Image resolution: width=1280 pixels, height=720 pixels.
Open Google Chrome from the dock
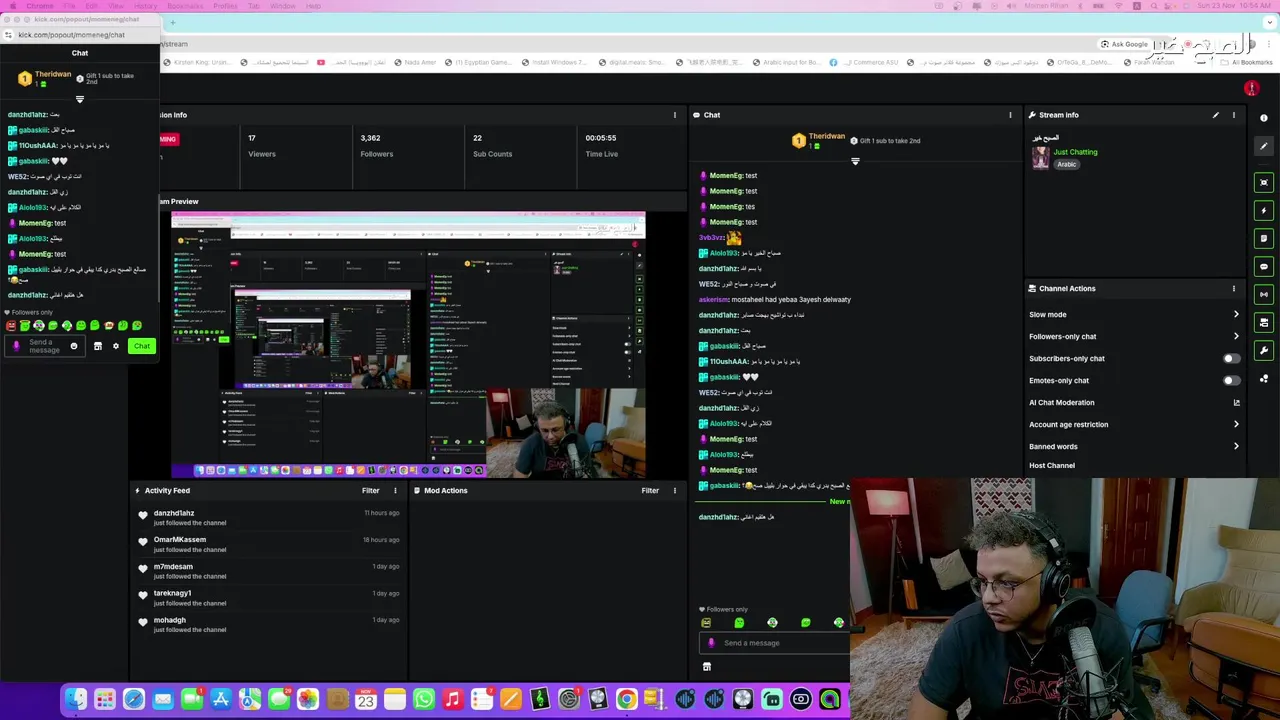pyautogui.click(x=626, y=700)
